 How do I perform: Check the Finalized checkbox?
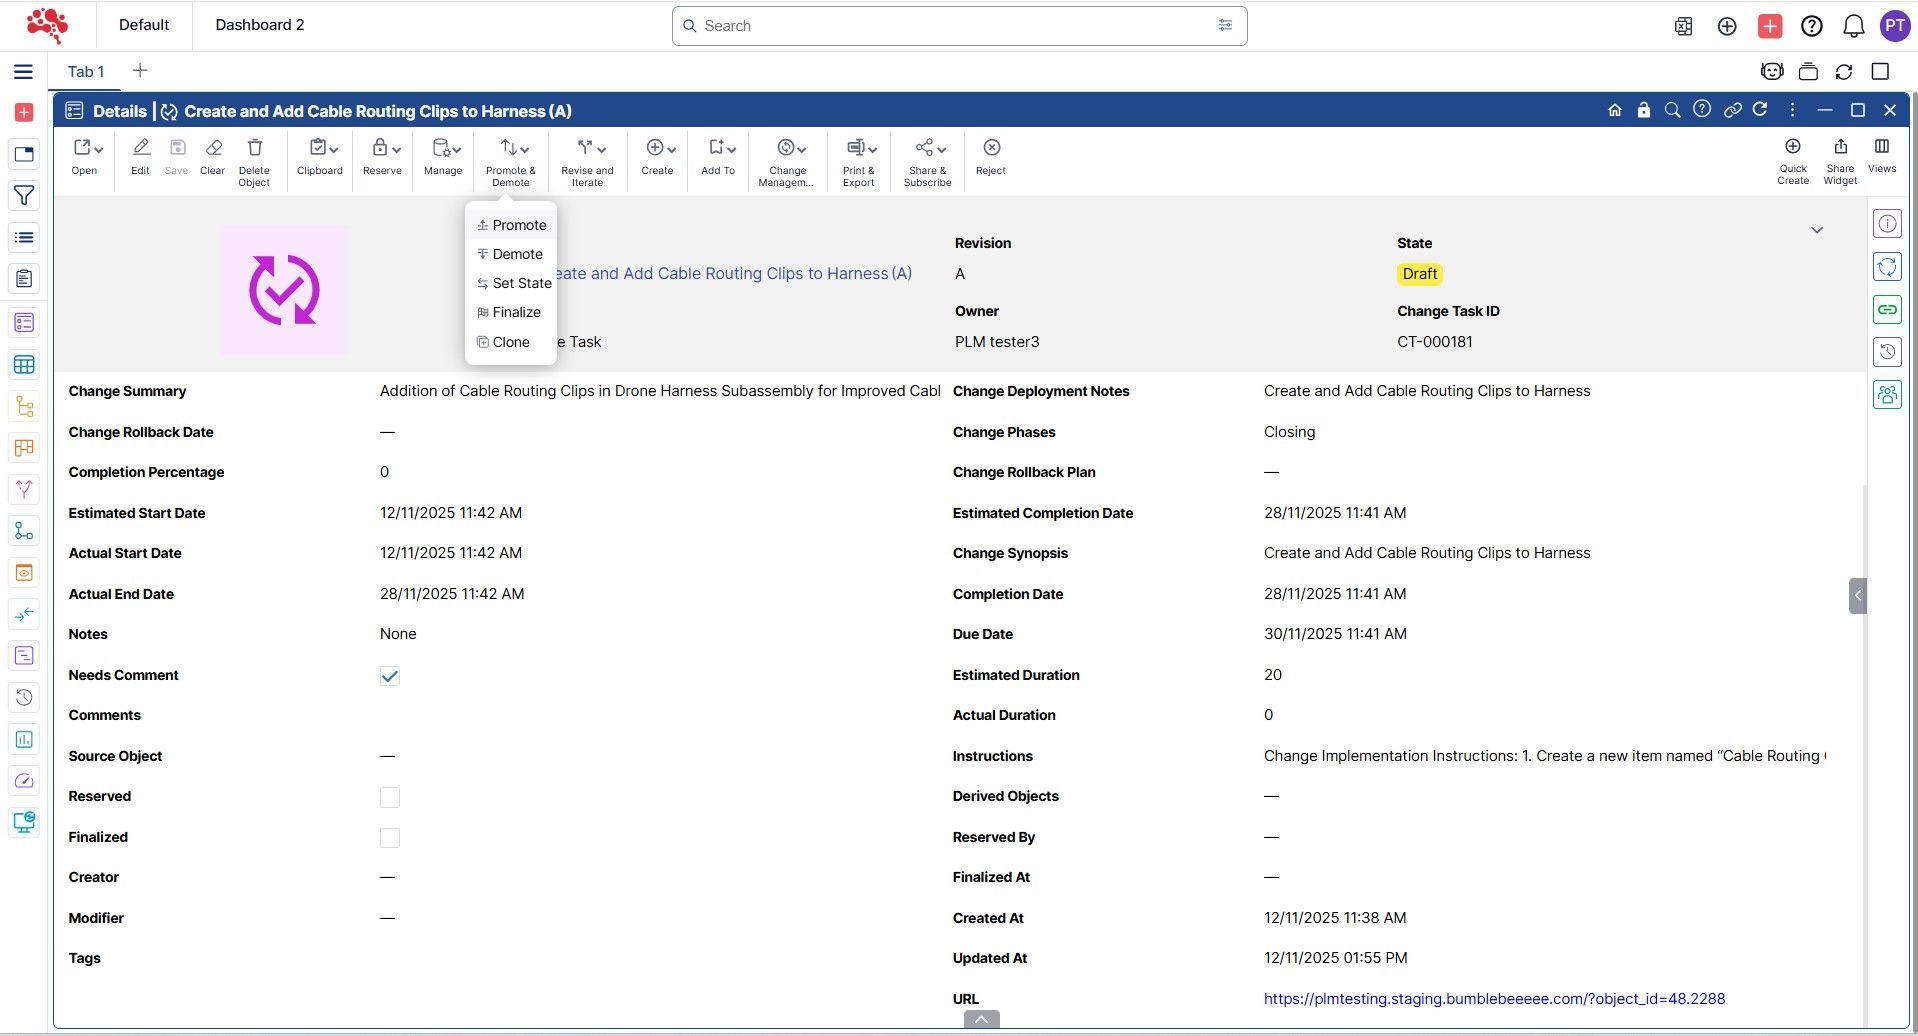390,838
